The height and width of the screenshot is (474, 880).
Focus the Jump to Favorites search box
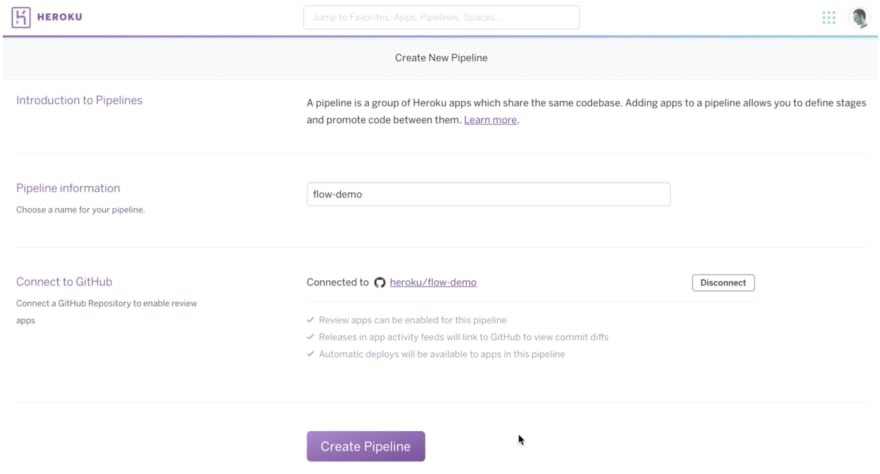tap(441, 17)
